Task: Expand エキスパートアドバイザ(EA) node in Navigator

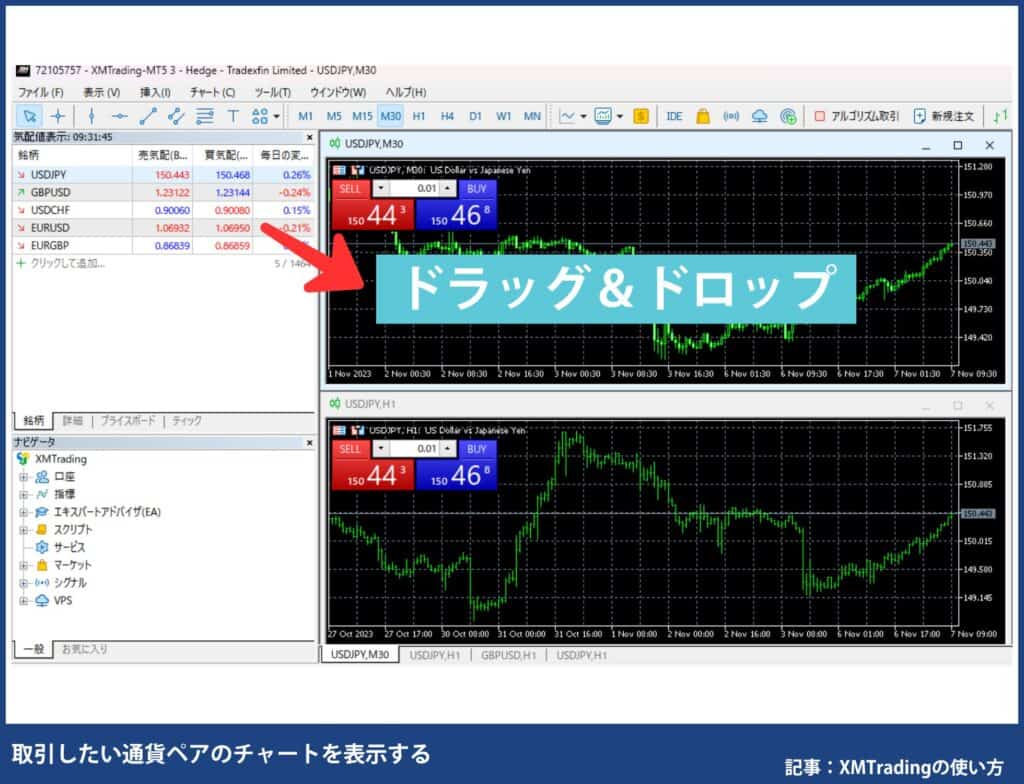Action: tap(24, 512)
